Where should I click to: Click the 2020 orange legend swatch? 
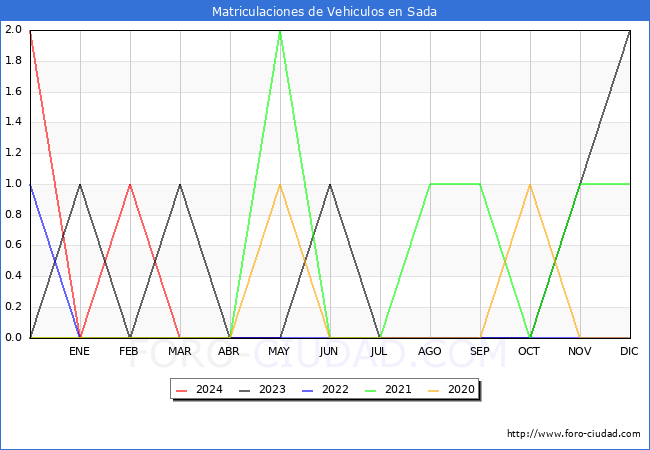[x=434, y=390]
